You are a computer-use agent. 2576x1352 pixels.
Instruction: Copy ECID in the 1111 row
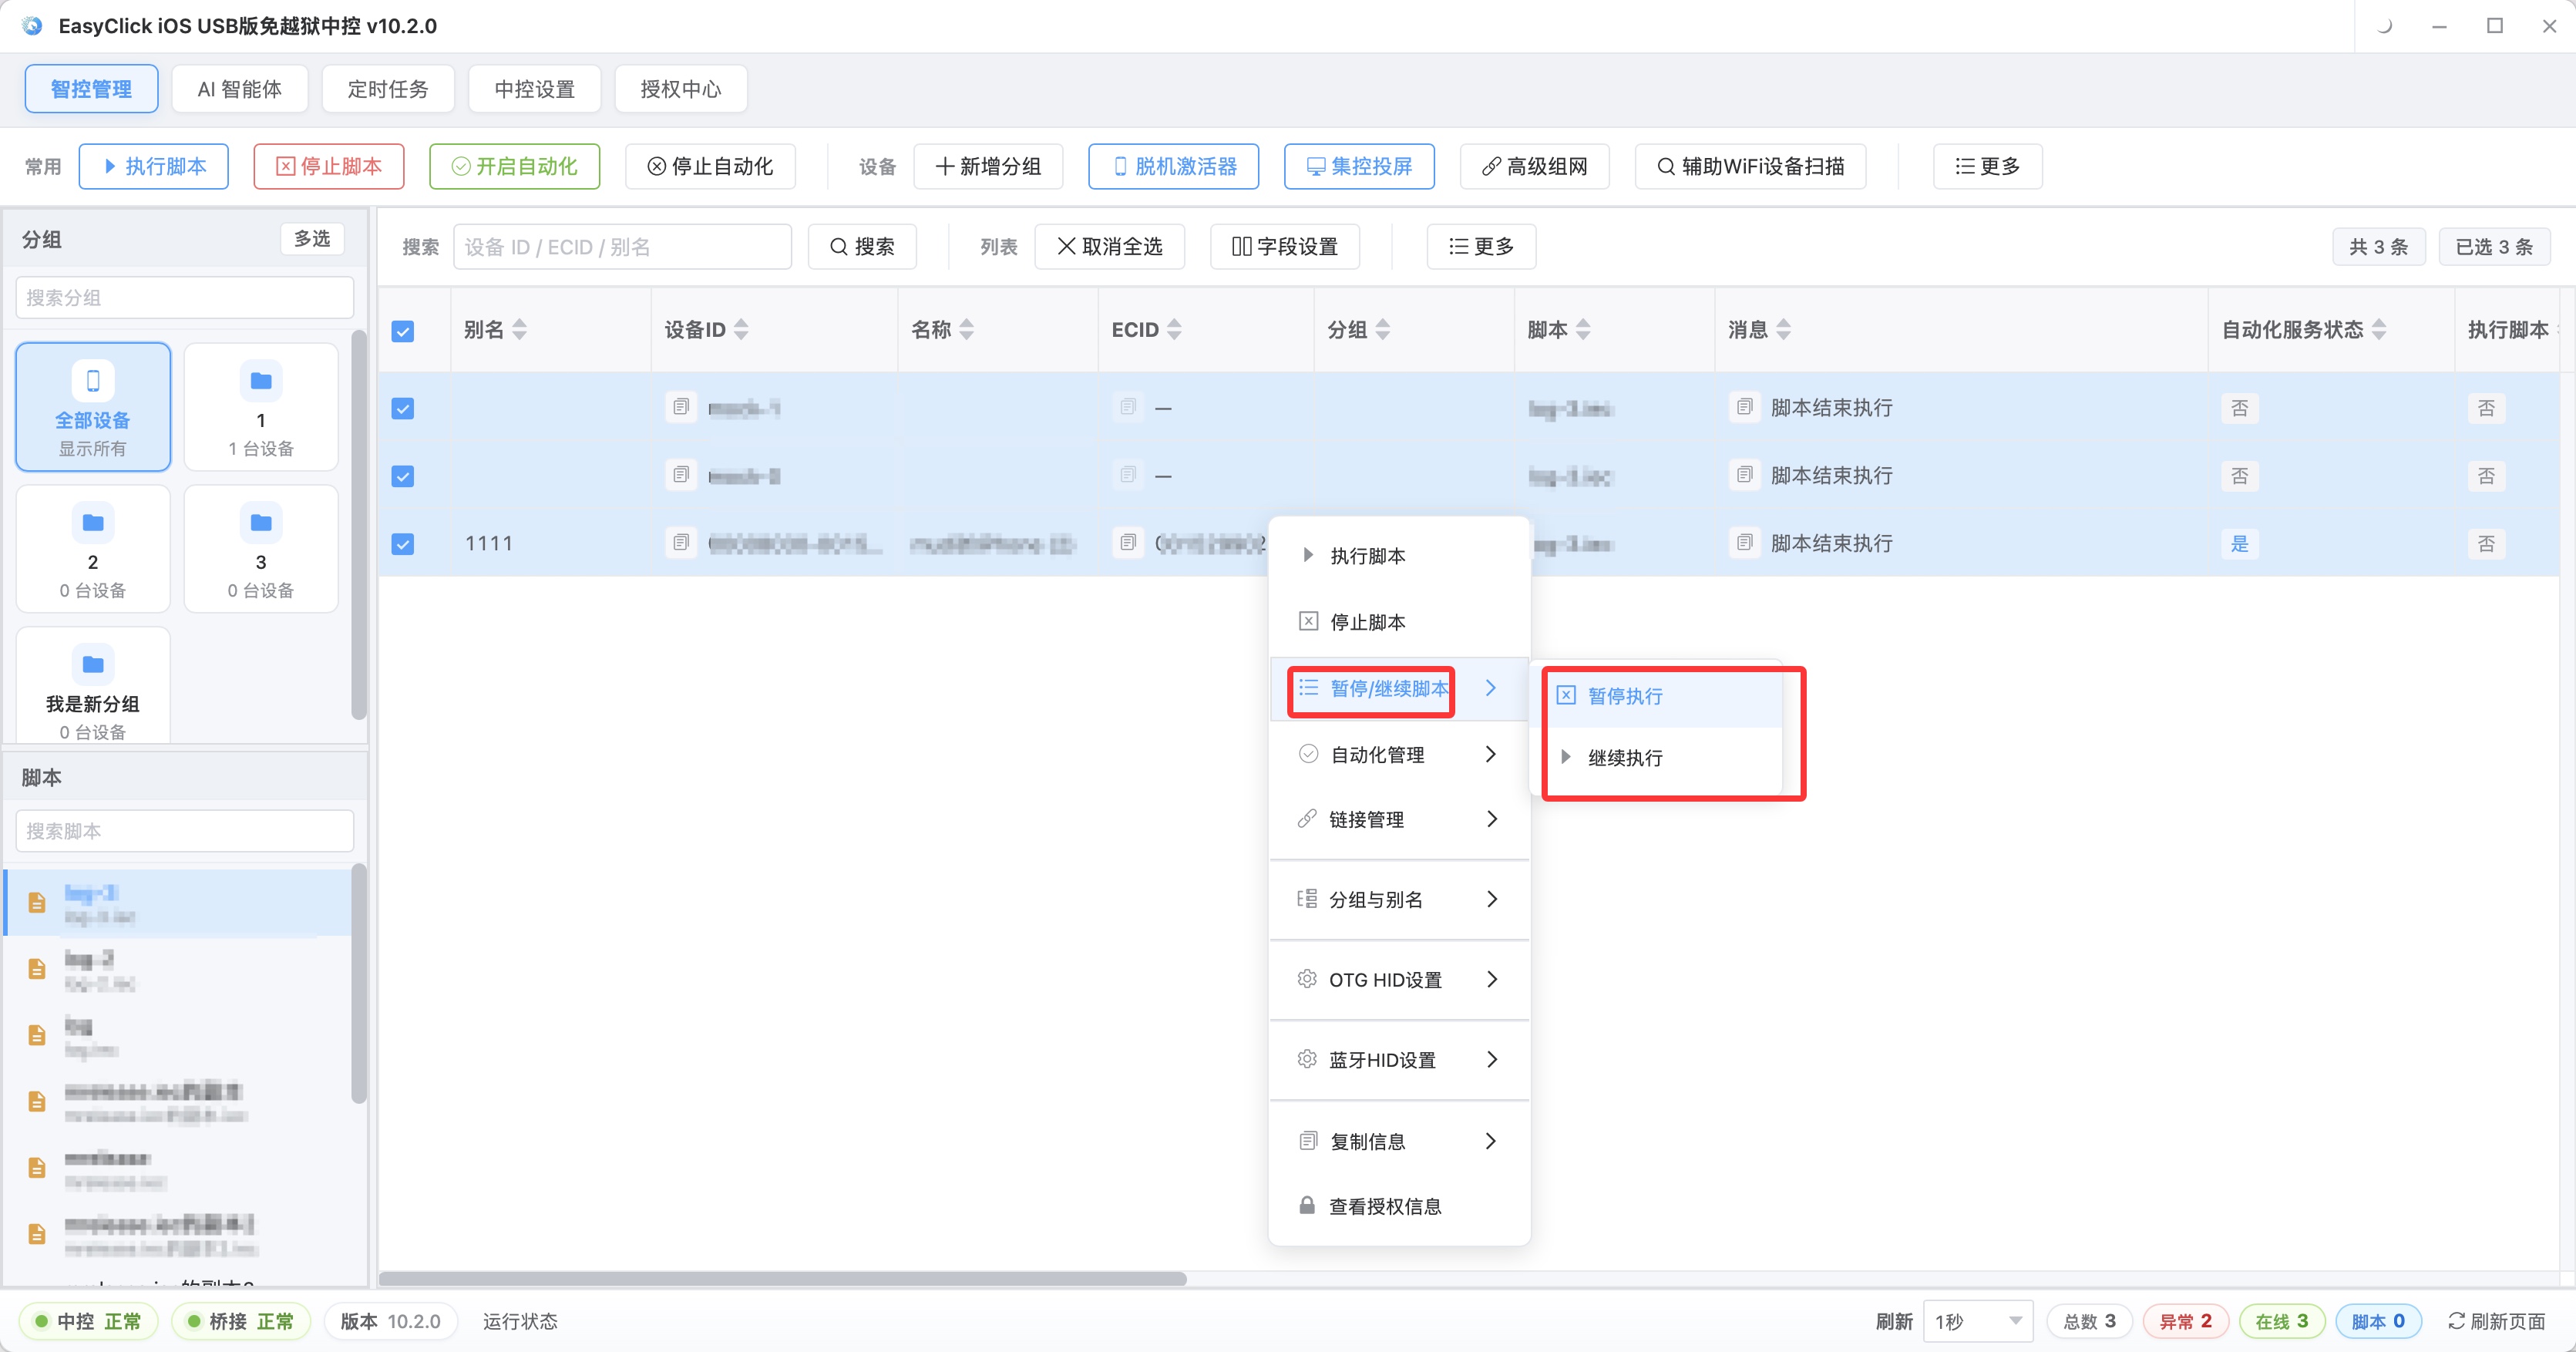pos(1128,543)
